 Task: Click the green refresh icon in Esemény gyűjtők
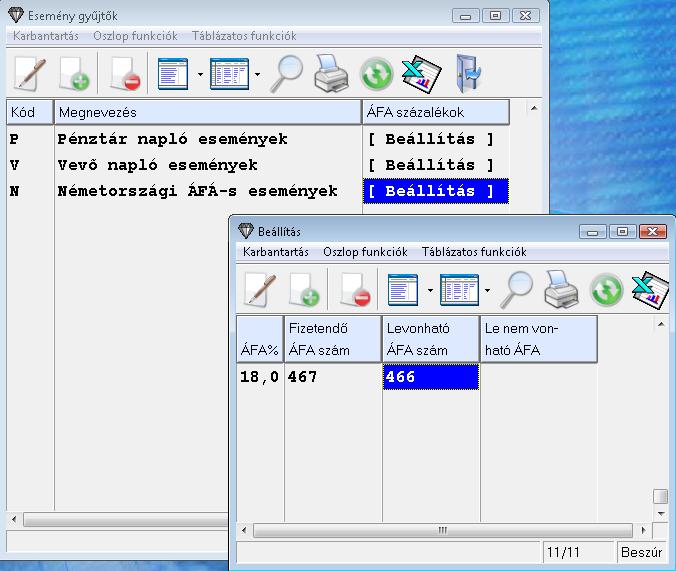click(376, 73)
